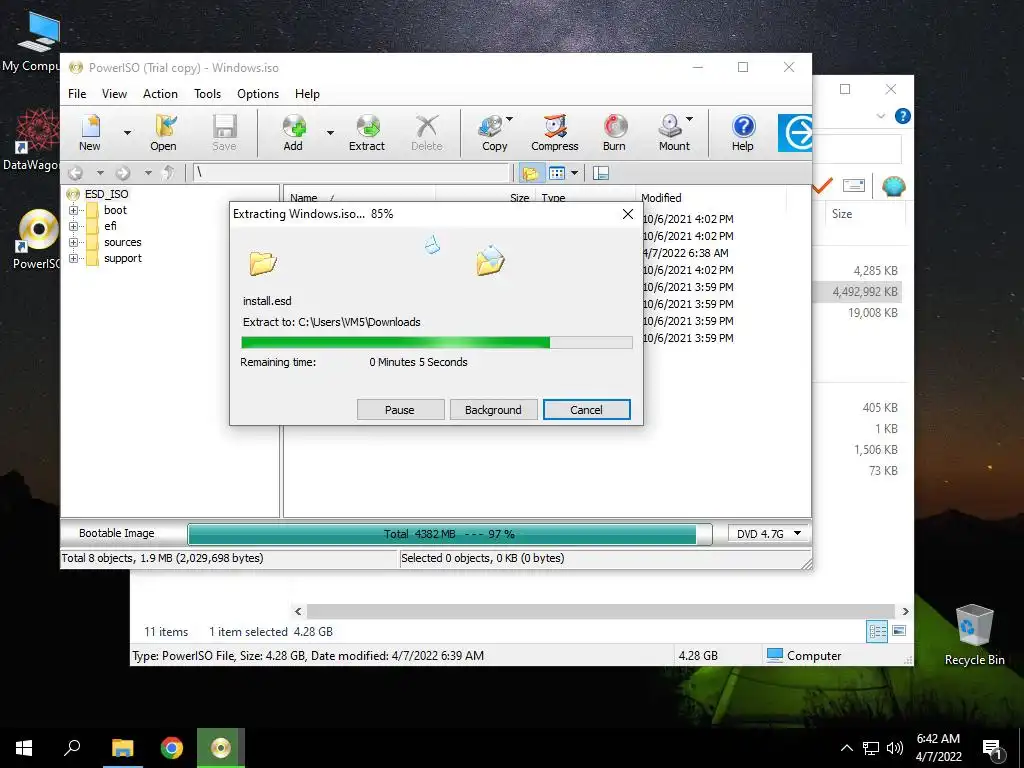1024x768 pixels.
Task: Click the Forward navigation arrow icon
Action: [123, 173]
